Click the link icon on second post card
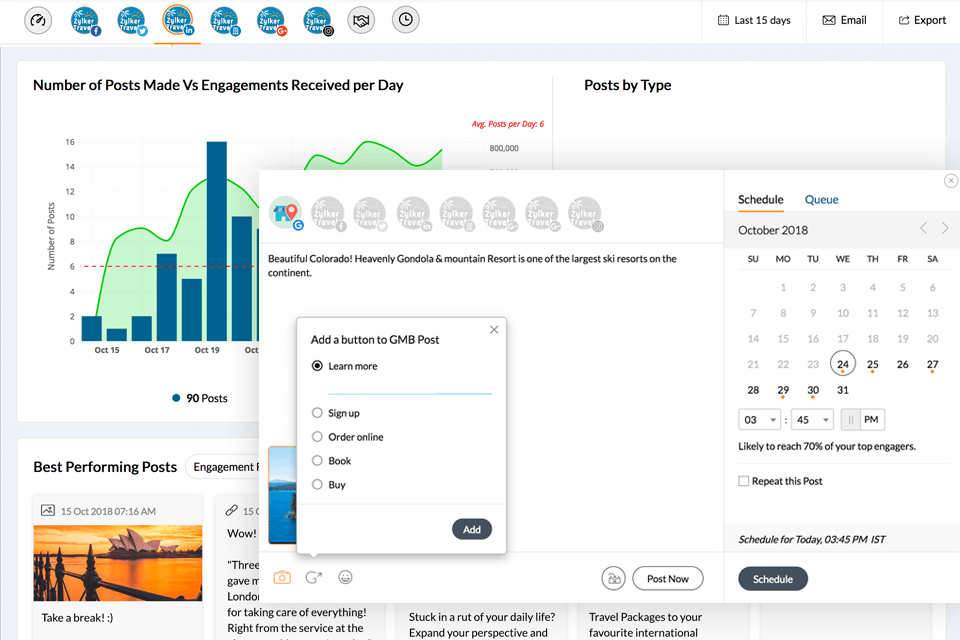The width and height of the screenshot is (960, 640). click(231, 510)
